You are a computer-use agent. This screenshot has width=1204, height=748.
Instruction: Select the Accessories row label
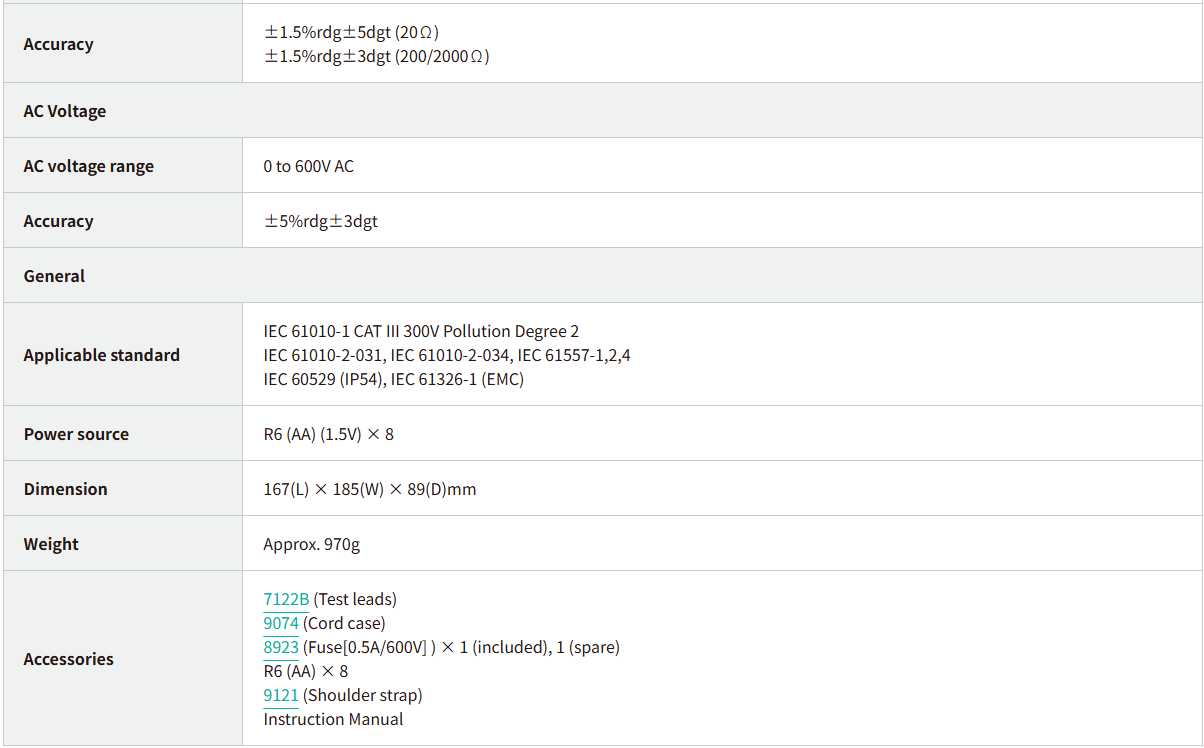click(68, 659)
